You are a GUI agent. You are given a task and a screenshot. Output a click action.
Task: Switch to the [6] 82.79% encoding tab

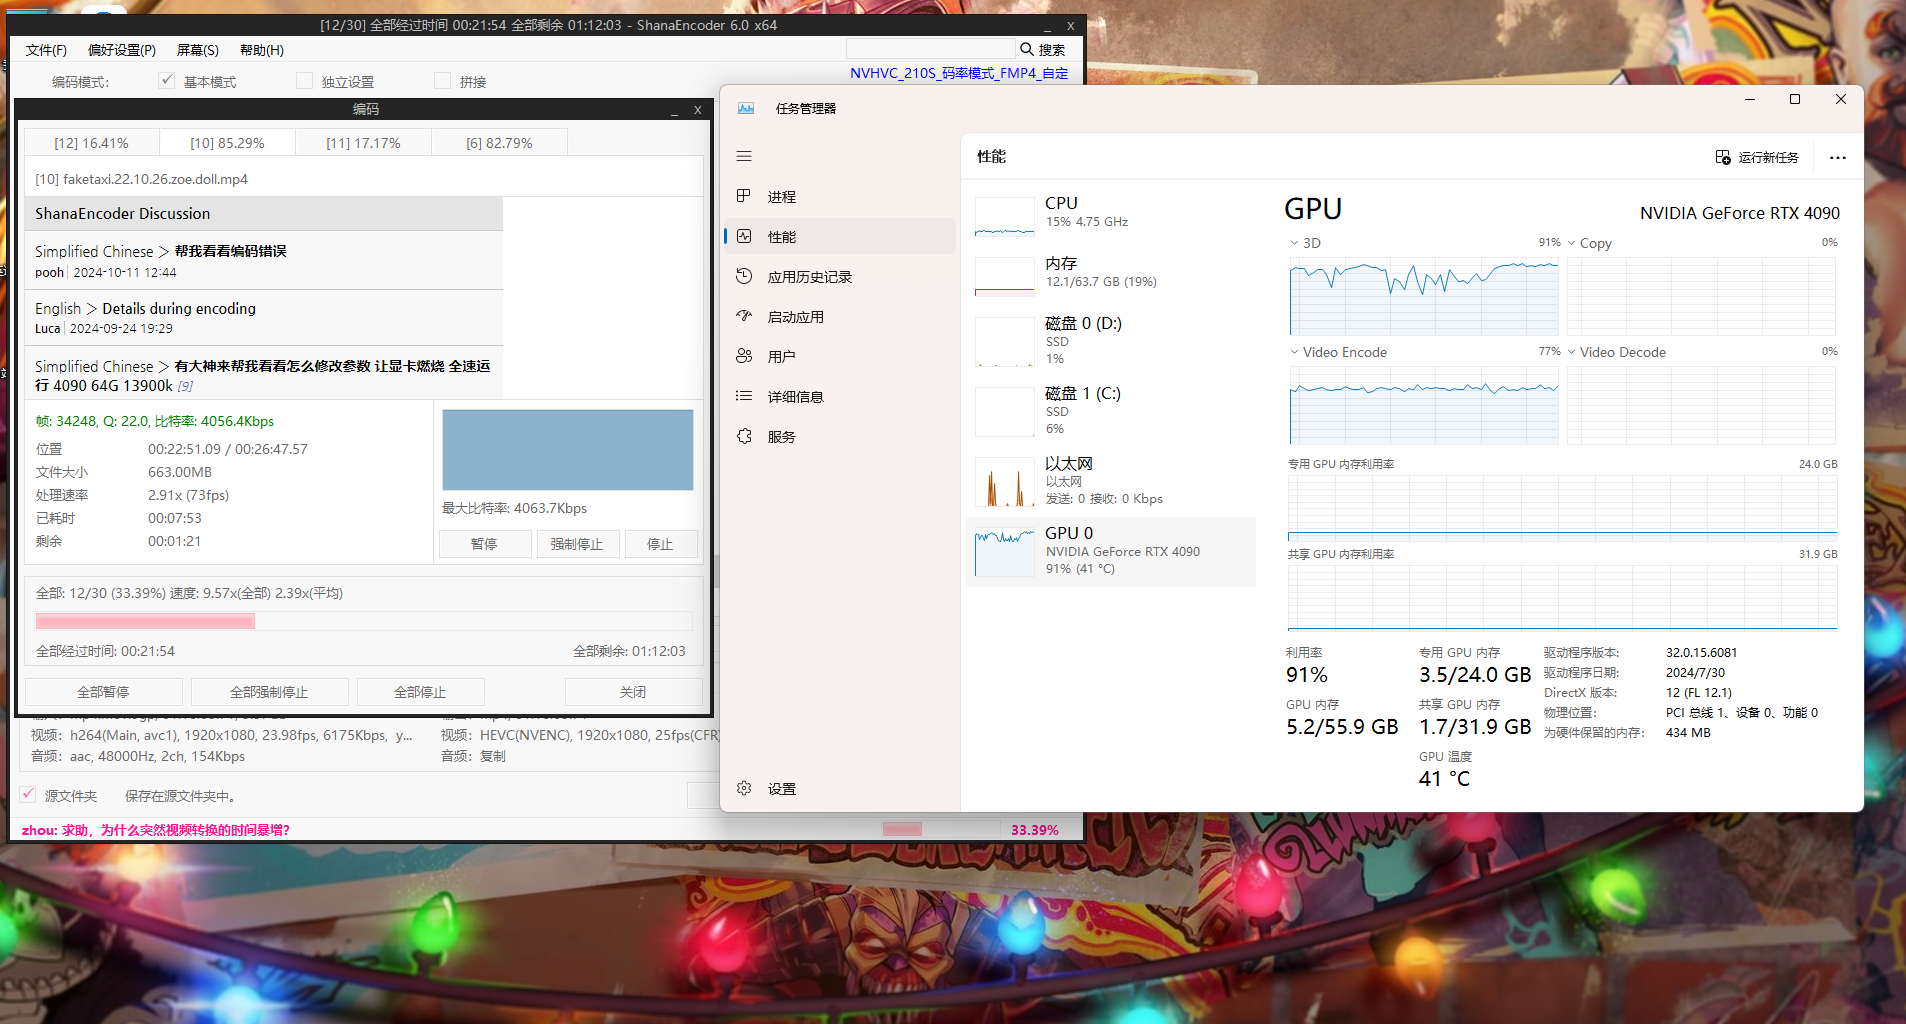click(x=499, y=143)
